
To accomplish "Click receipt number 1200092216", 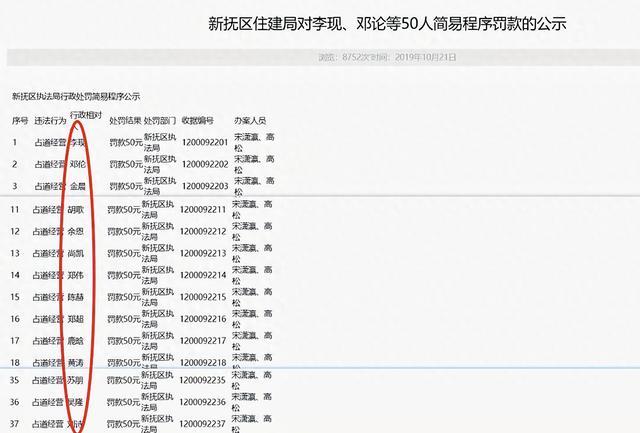I will [x=205, y=318].
